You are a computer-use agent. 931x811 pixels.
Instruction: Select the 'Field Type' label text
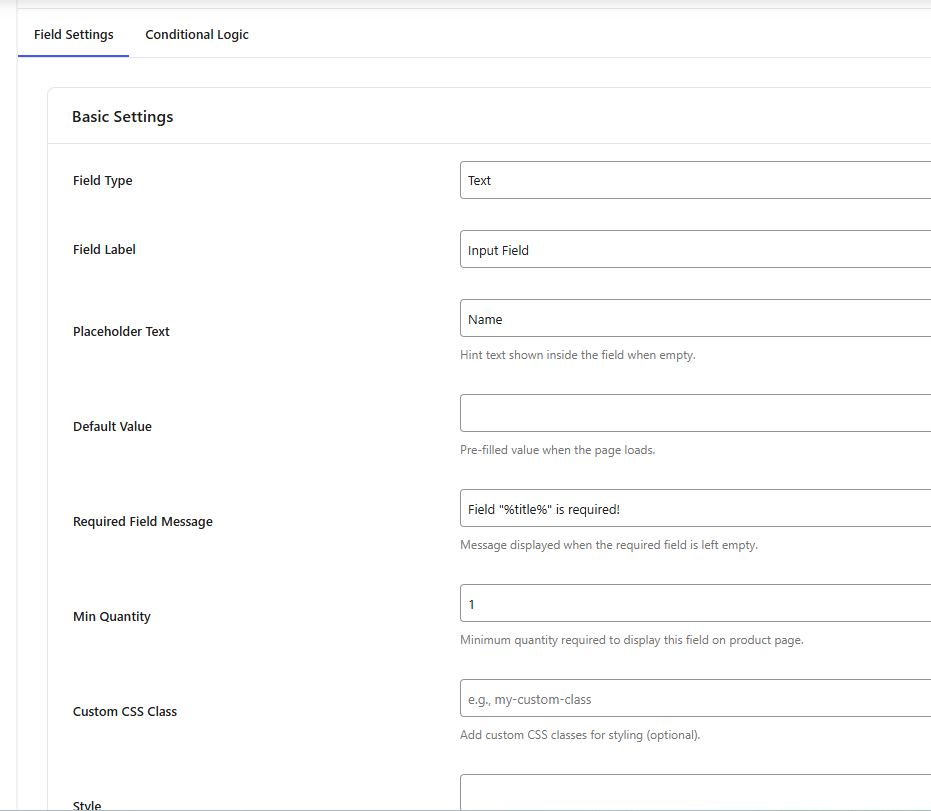click(103, 180)
